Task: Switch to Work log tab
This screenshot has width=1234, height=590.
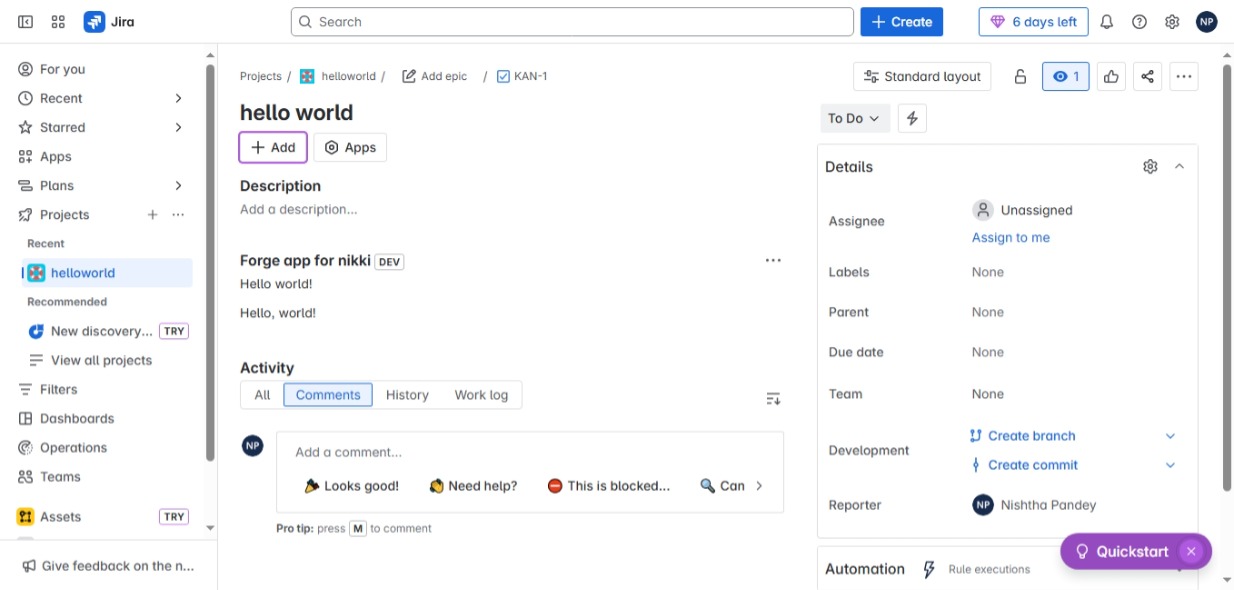Action: tap(481, 395)
